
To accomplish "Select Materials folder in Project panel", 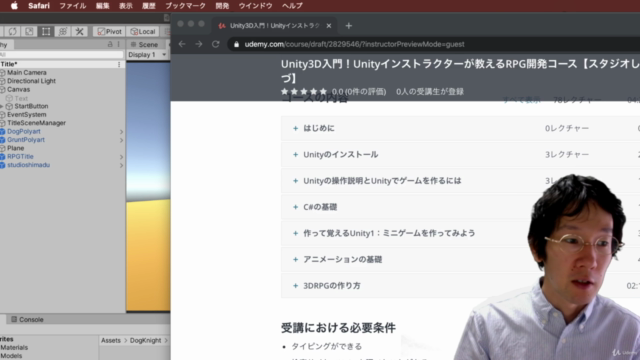I will pyautogui.click(x=14, y=348).
